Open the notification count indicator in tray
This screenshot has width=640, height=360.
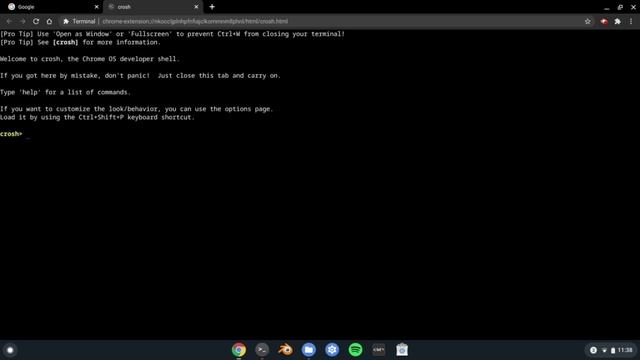(x=593, y=350)
